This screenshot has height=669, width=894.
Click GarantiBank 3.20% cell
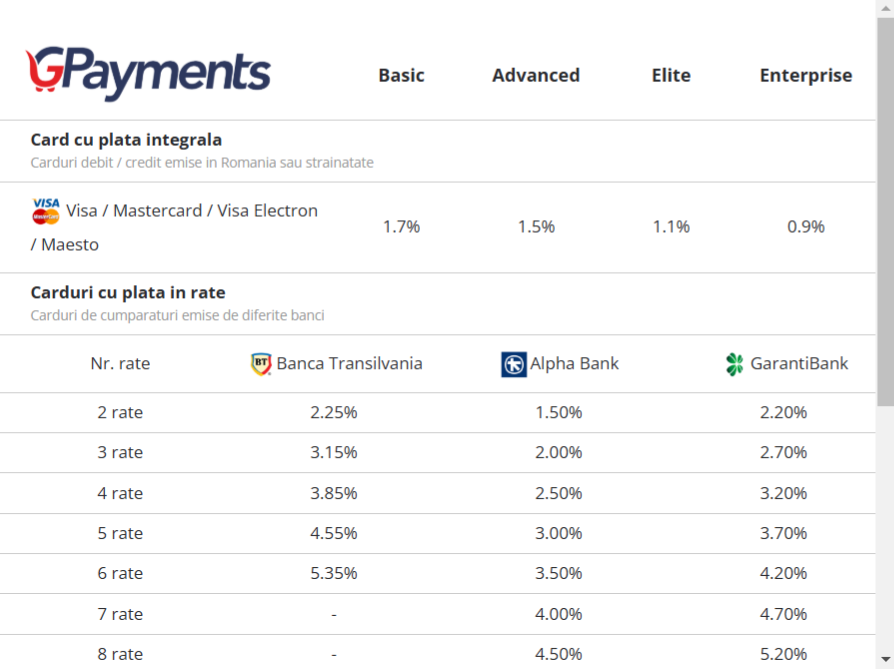[783, 493]
